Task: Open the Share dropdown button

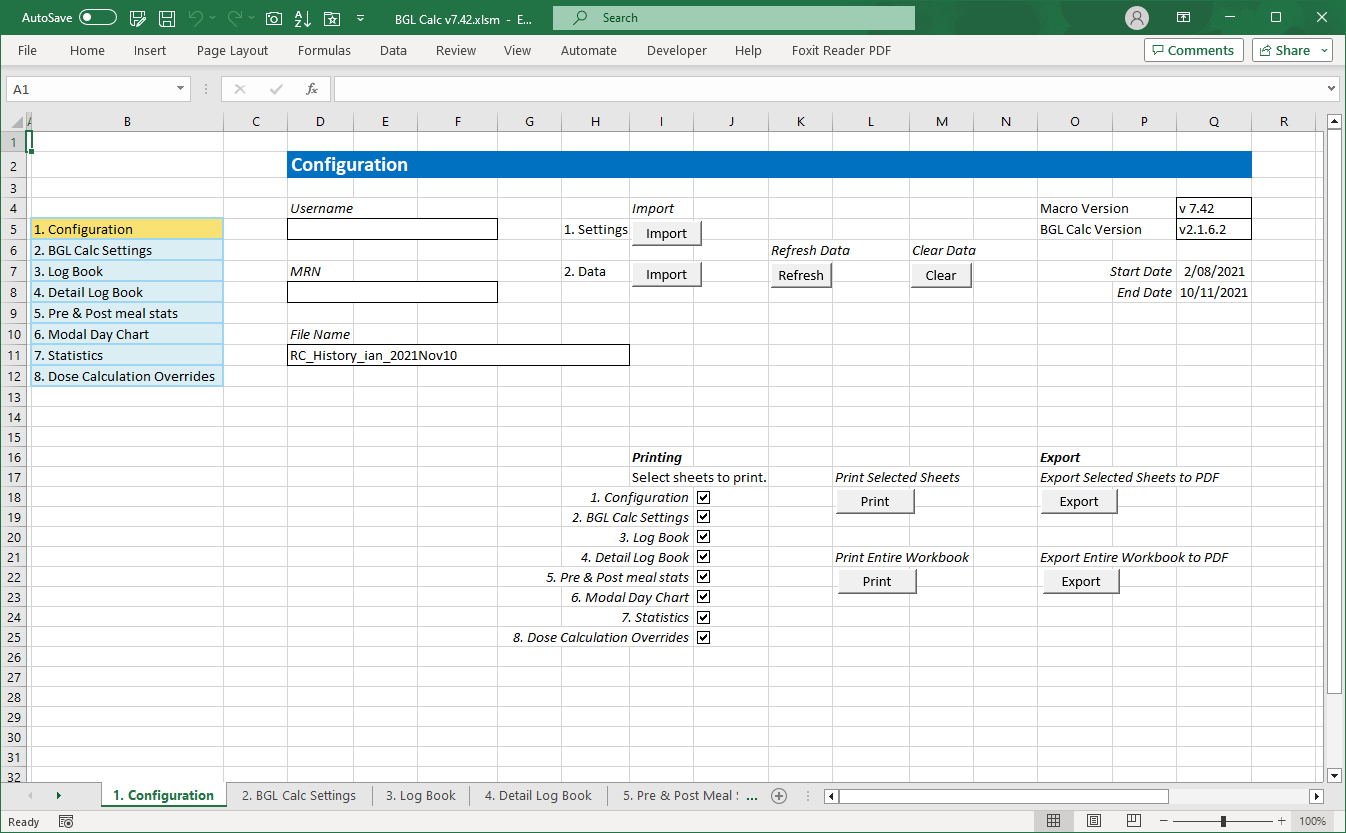Action: (x=1292, y=50)
